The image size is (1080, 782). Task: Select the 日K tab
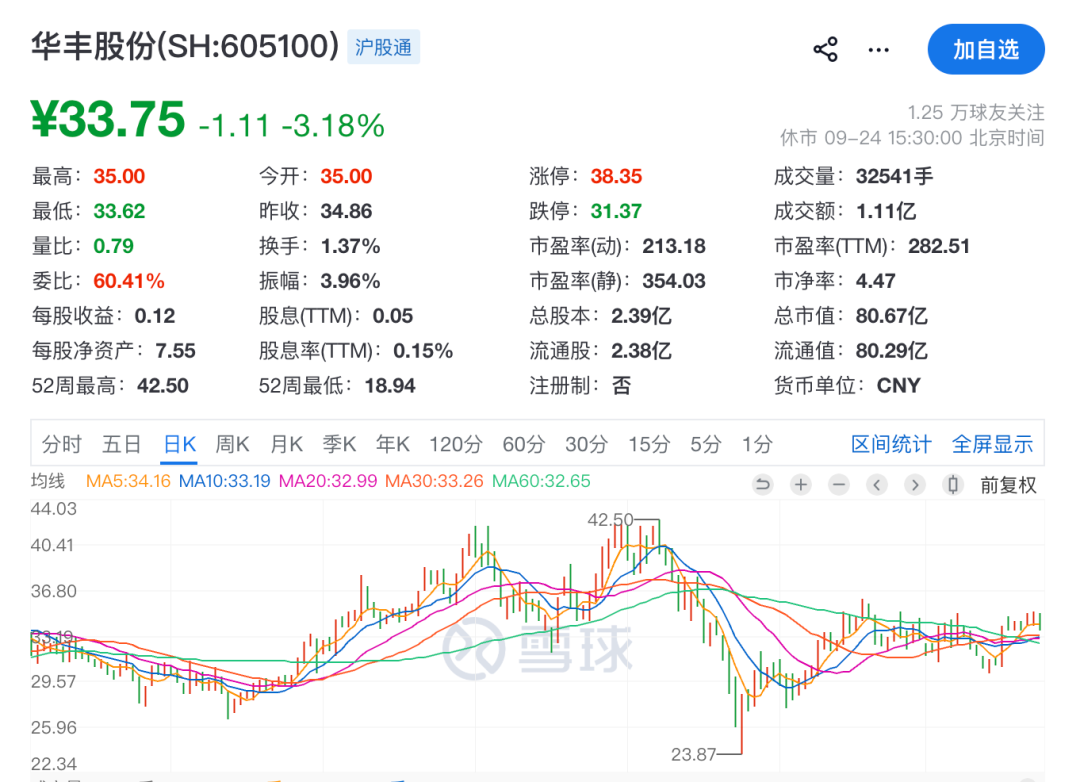(180, 444)
